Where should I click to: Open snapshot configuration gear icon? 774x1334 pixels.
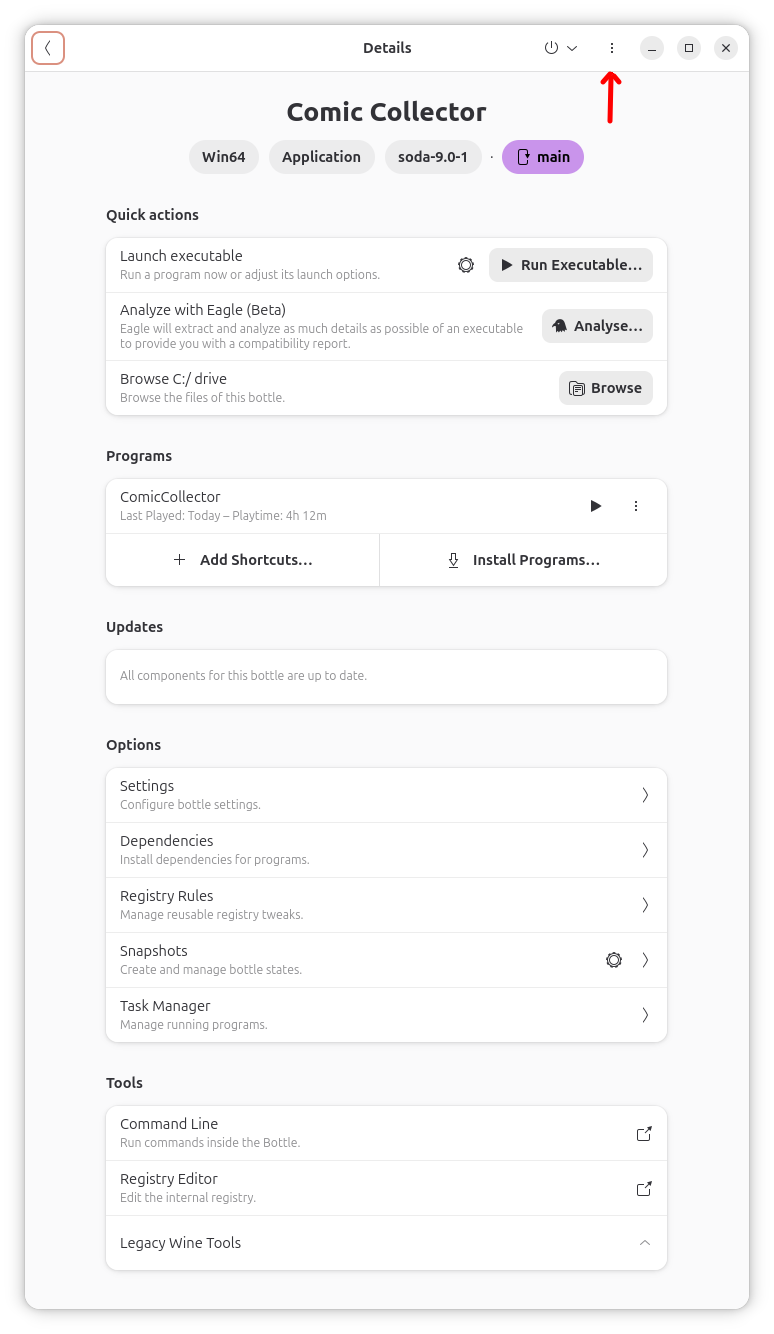coord(614,960)
